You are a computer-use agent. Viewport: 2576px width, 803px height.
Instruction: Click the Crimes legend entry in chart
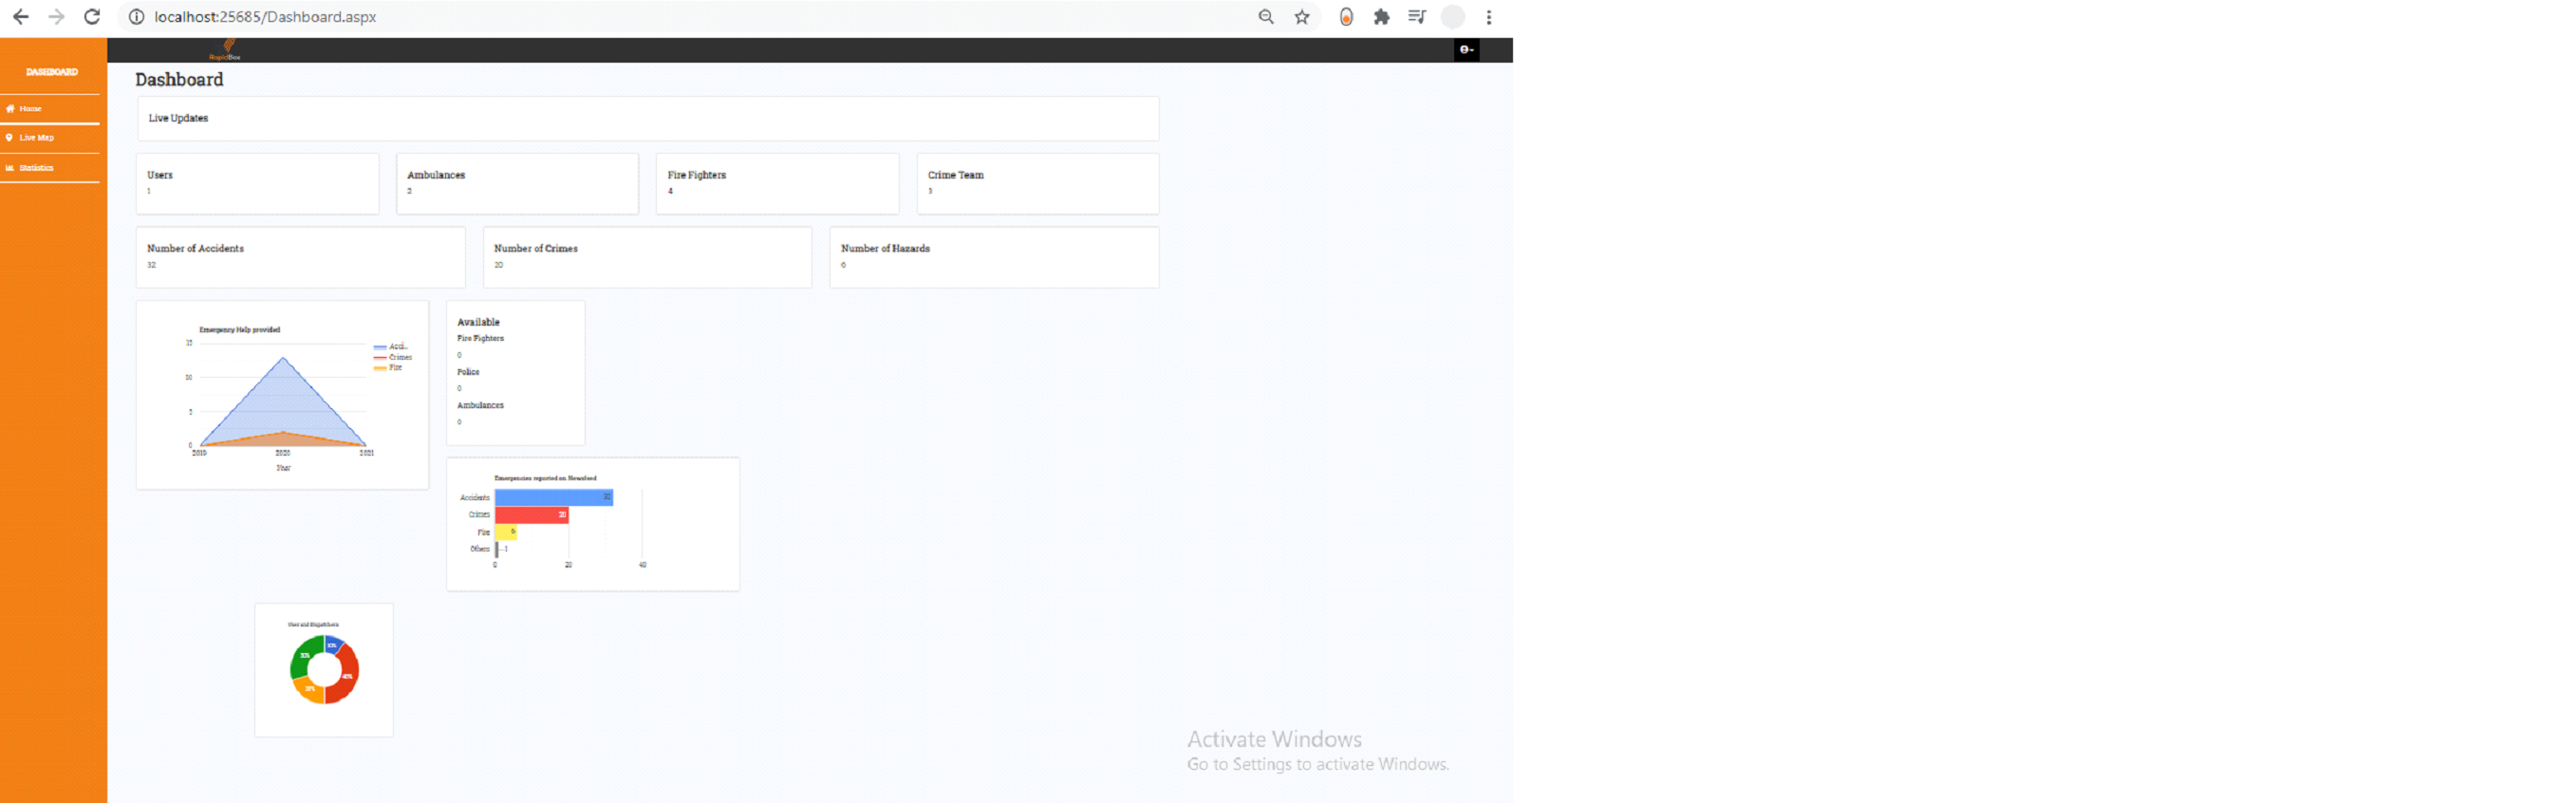pos(393,357)
